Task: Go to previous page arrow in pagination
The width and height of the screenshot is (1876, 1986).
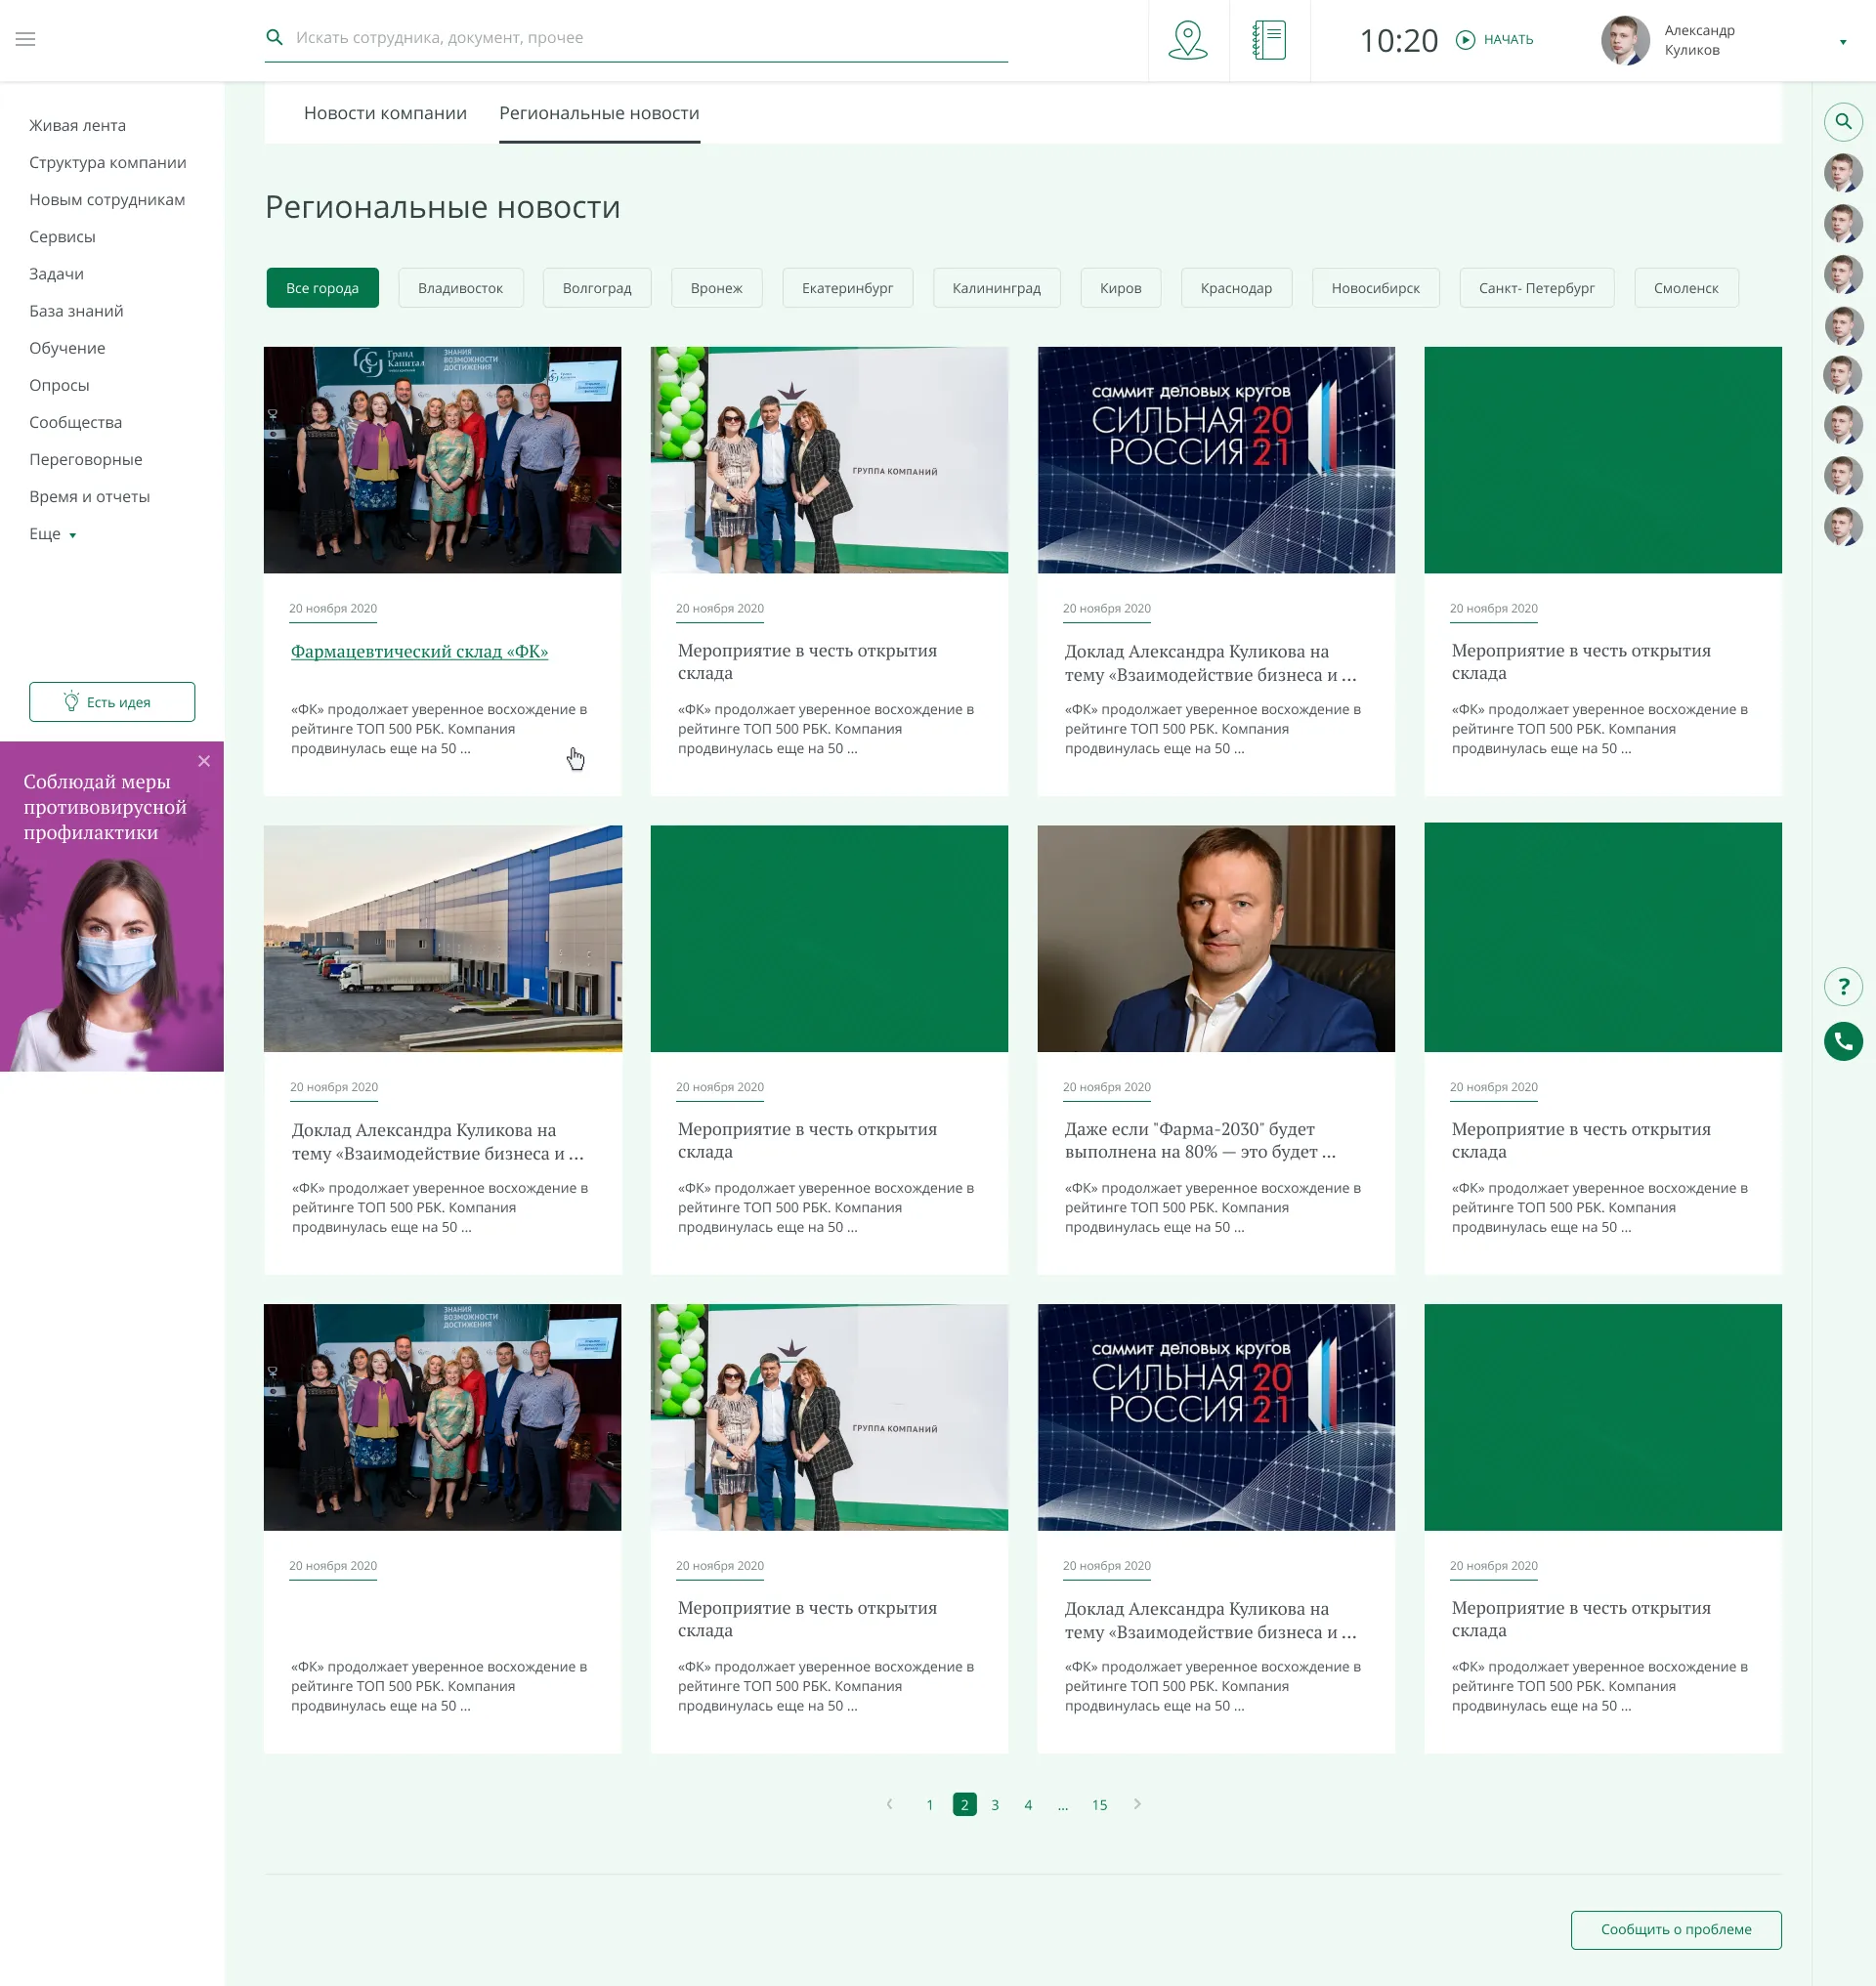Action: pyautogui.click(x=889, y=1804)
